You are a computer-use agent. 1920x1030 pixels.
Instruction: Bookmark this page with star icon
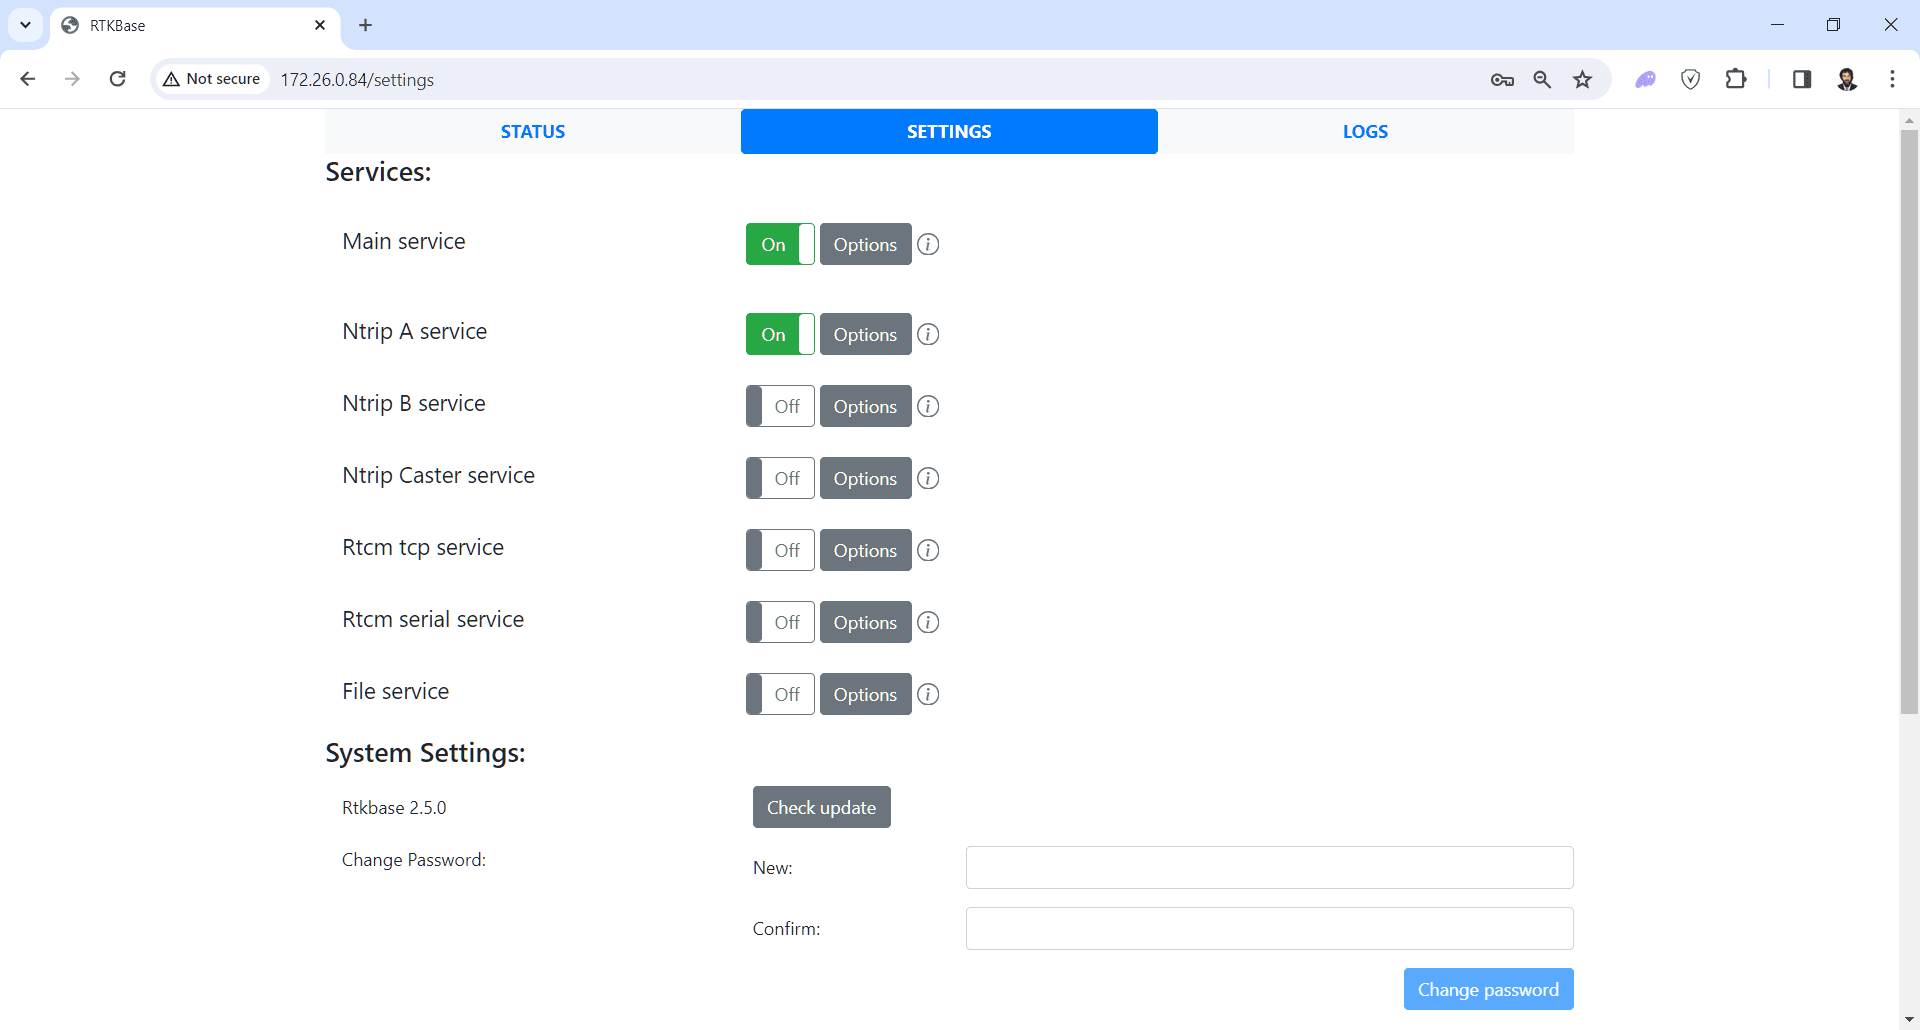pos(1582,80)
